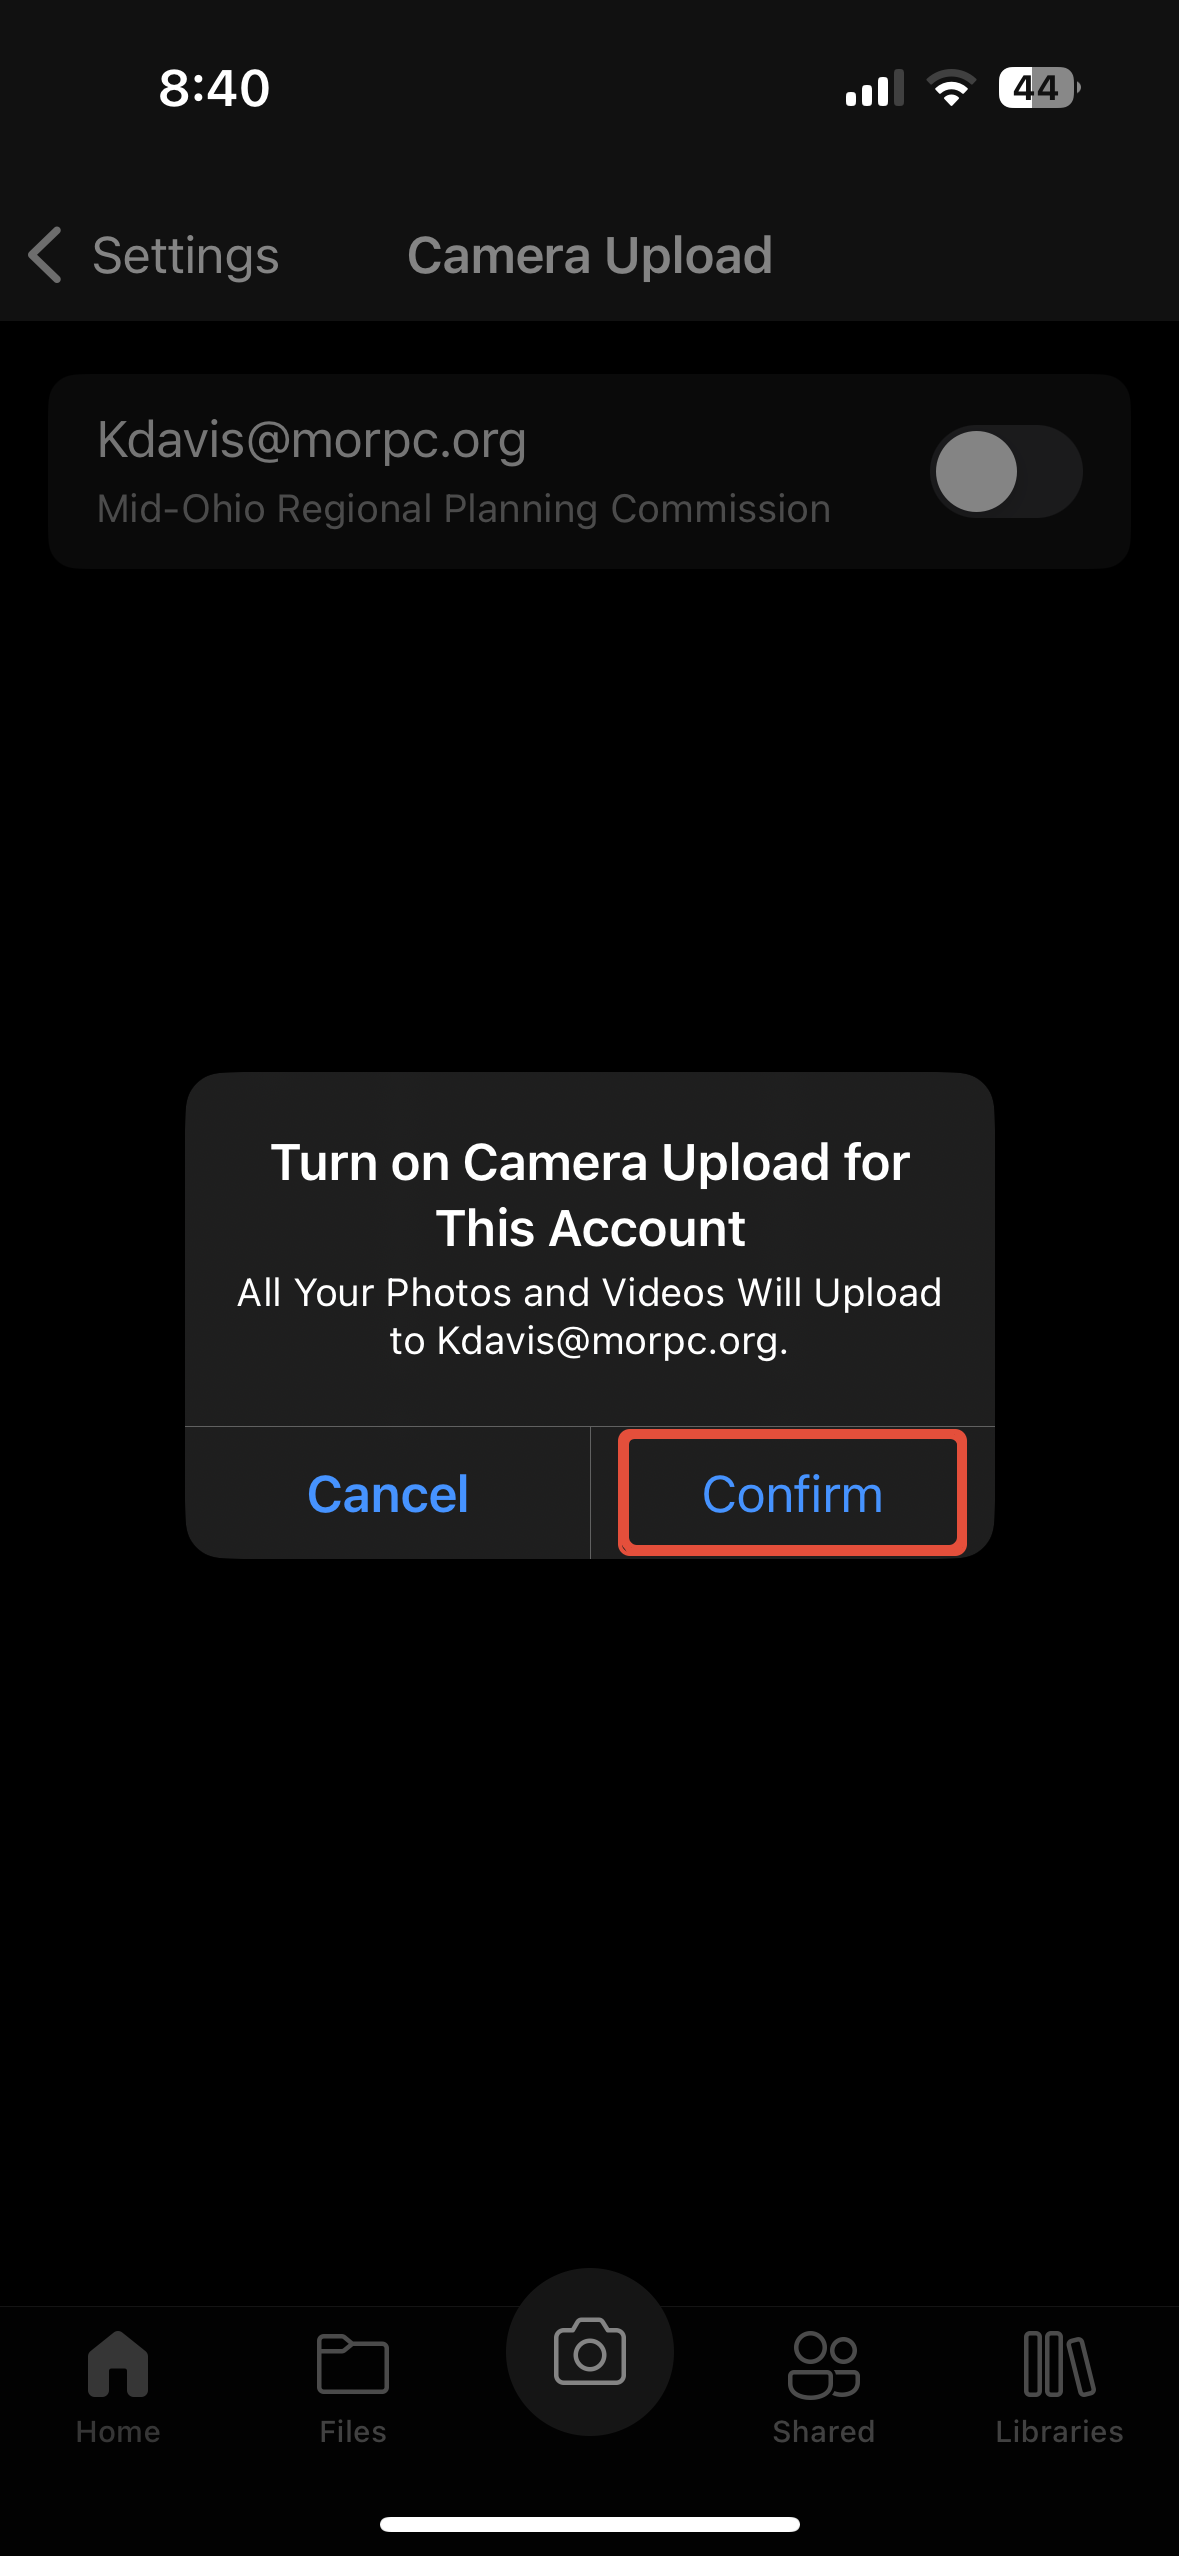The width and height of the screenshot is (1179, 2556).
Task: Tap the cellular signal bars icon
Action: click(874, 88)
